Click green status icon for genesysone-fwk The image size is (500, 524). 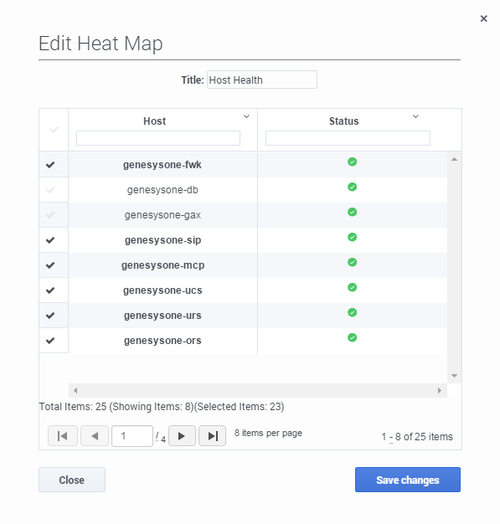[352, 162]
